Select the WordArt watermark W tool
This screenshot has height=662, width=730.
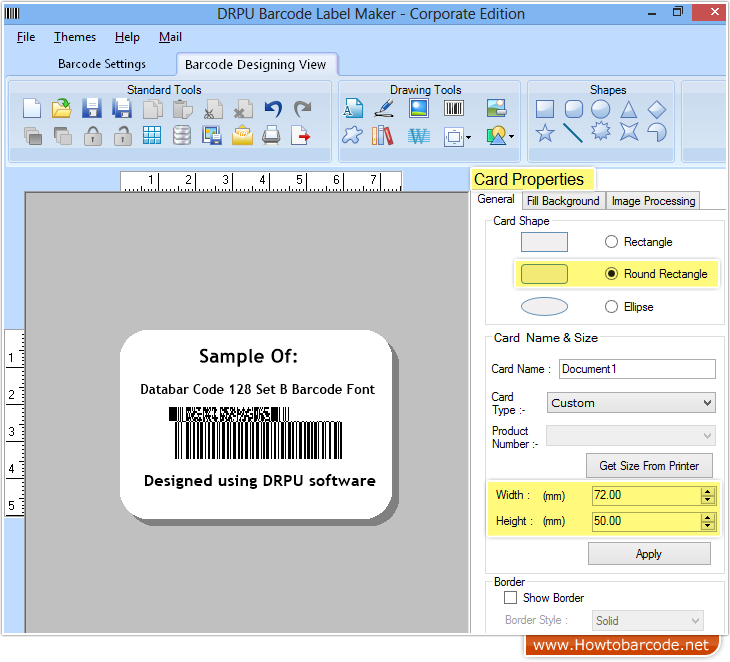(419, 136)
